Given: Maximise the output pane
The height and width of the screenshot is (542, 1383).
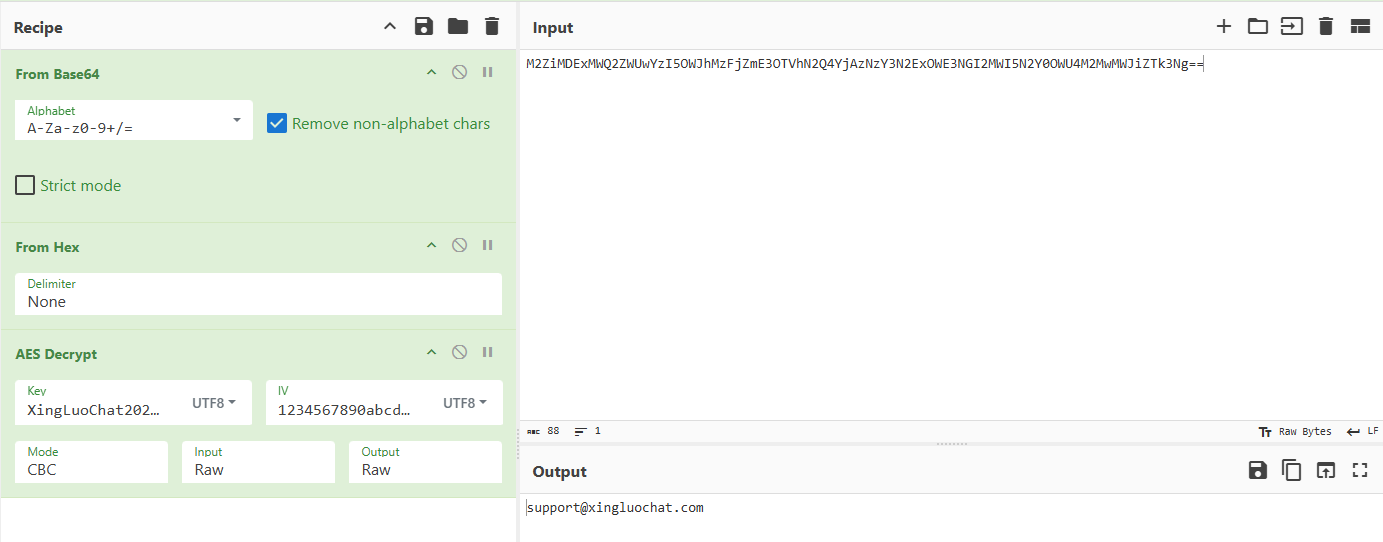Looking at the screenshot, I should (x=1360, y=471).
